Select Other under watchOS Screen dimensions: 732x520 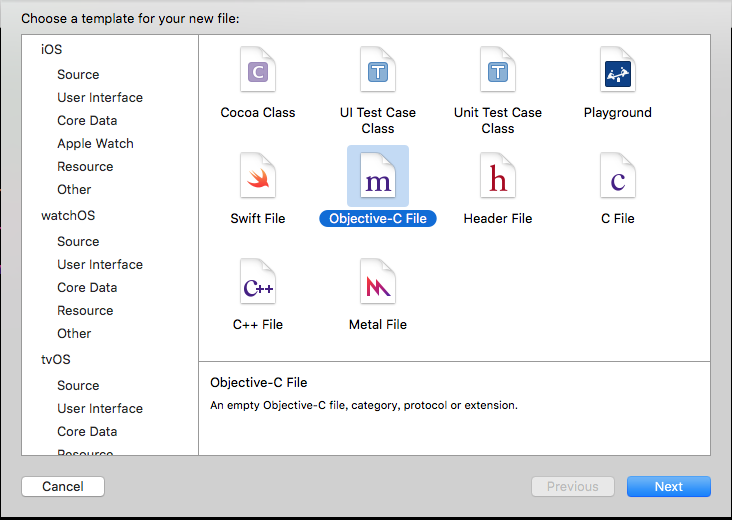point(74,334)
